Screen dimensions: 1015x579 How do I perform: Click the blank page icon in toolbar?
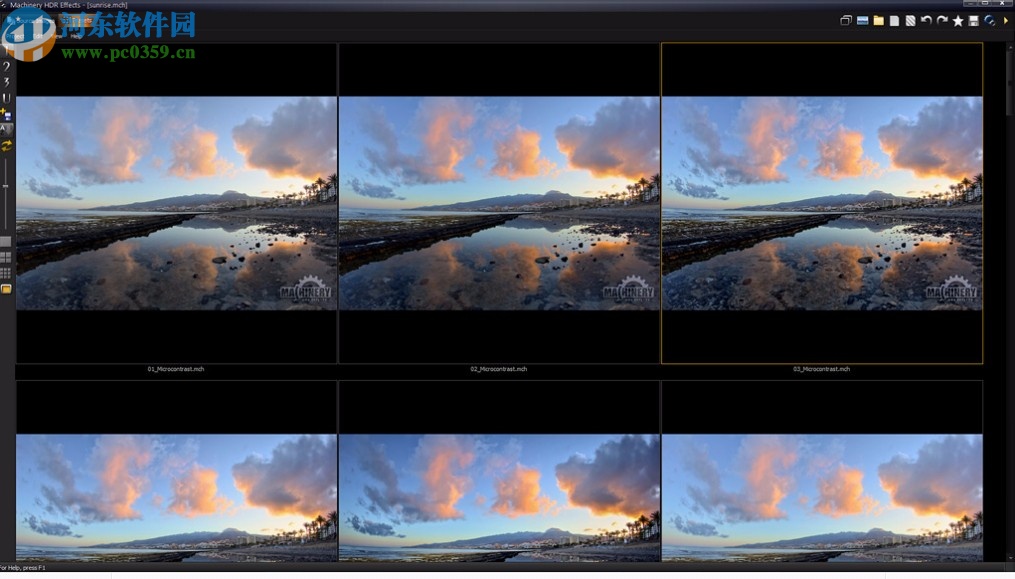[x=894, y=21]
